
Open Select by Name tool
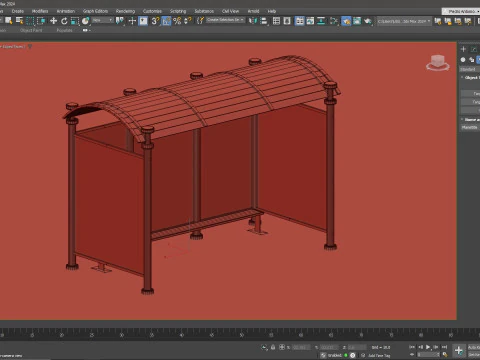(19, 21)
